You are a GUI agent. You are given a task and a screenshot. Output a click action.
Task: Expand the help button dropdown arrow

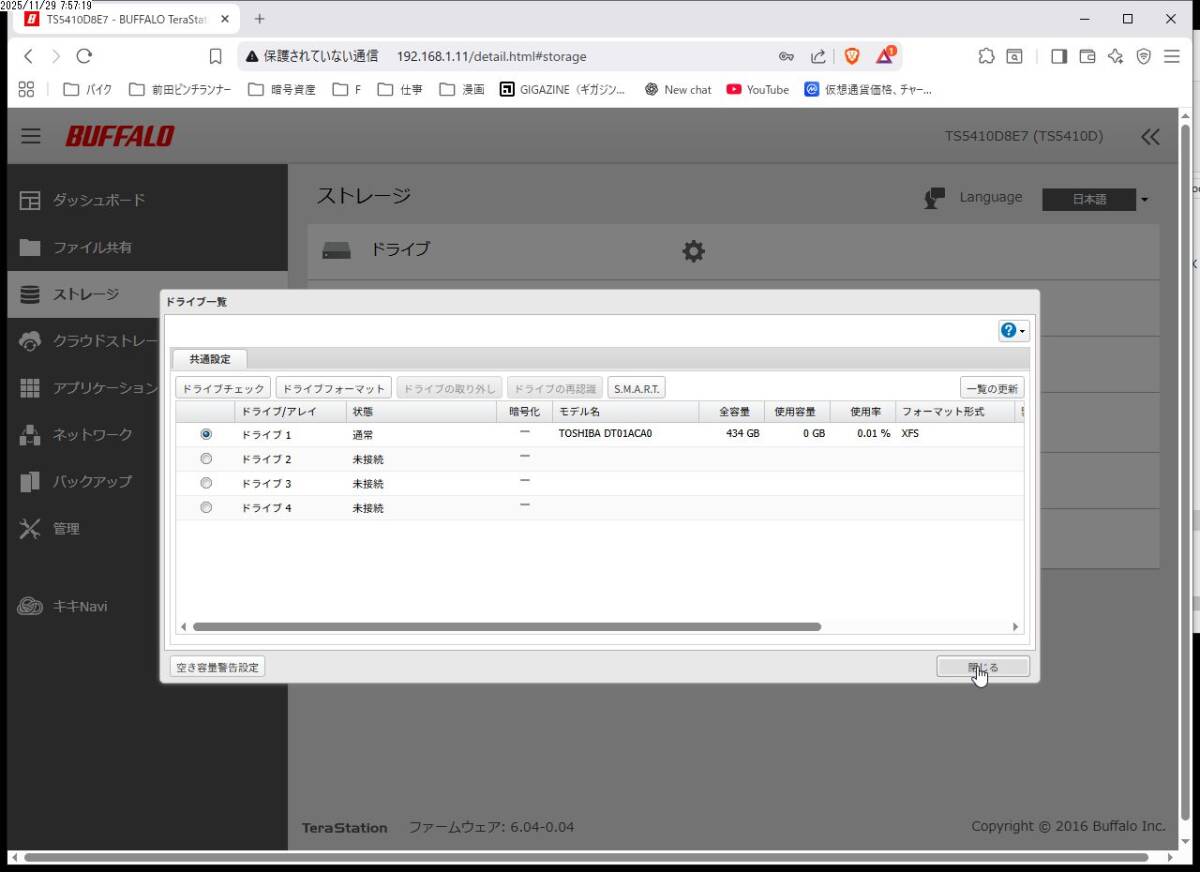[x=1022, y=331]
